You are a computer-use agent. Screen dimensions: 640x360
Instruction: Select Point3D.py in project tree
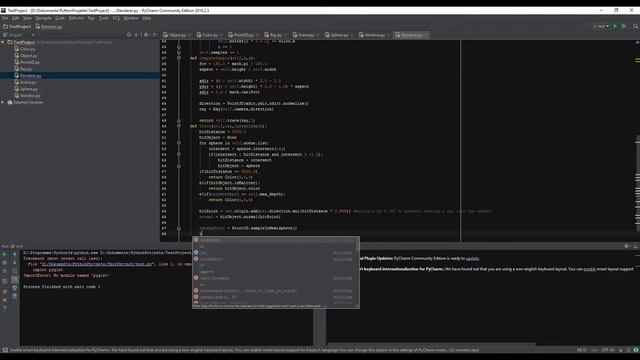coord(27,62)
